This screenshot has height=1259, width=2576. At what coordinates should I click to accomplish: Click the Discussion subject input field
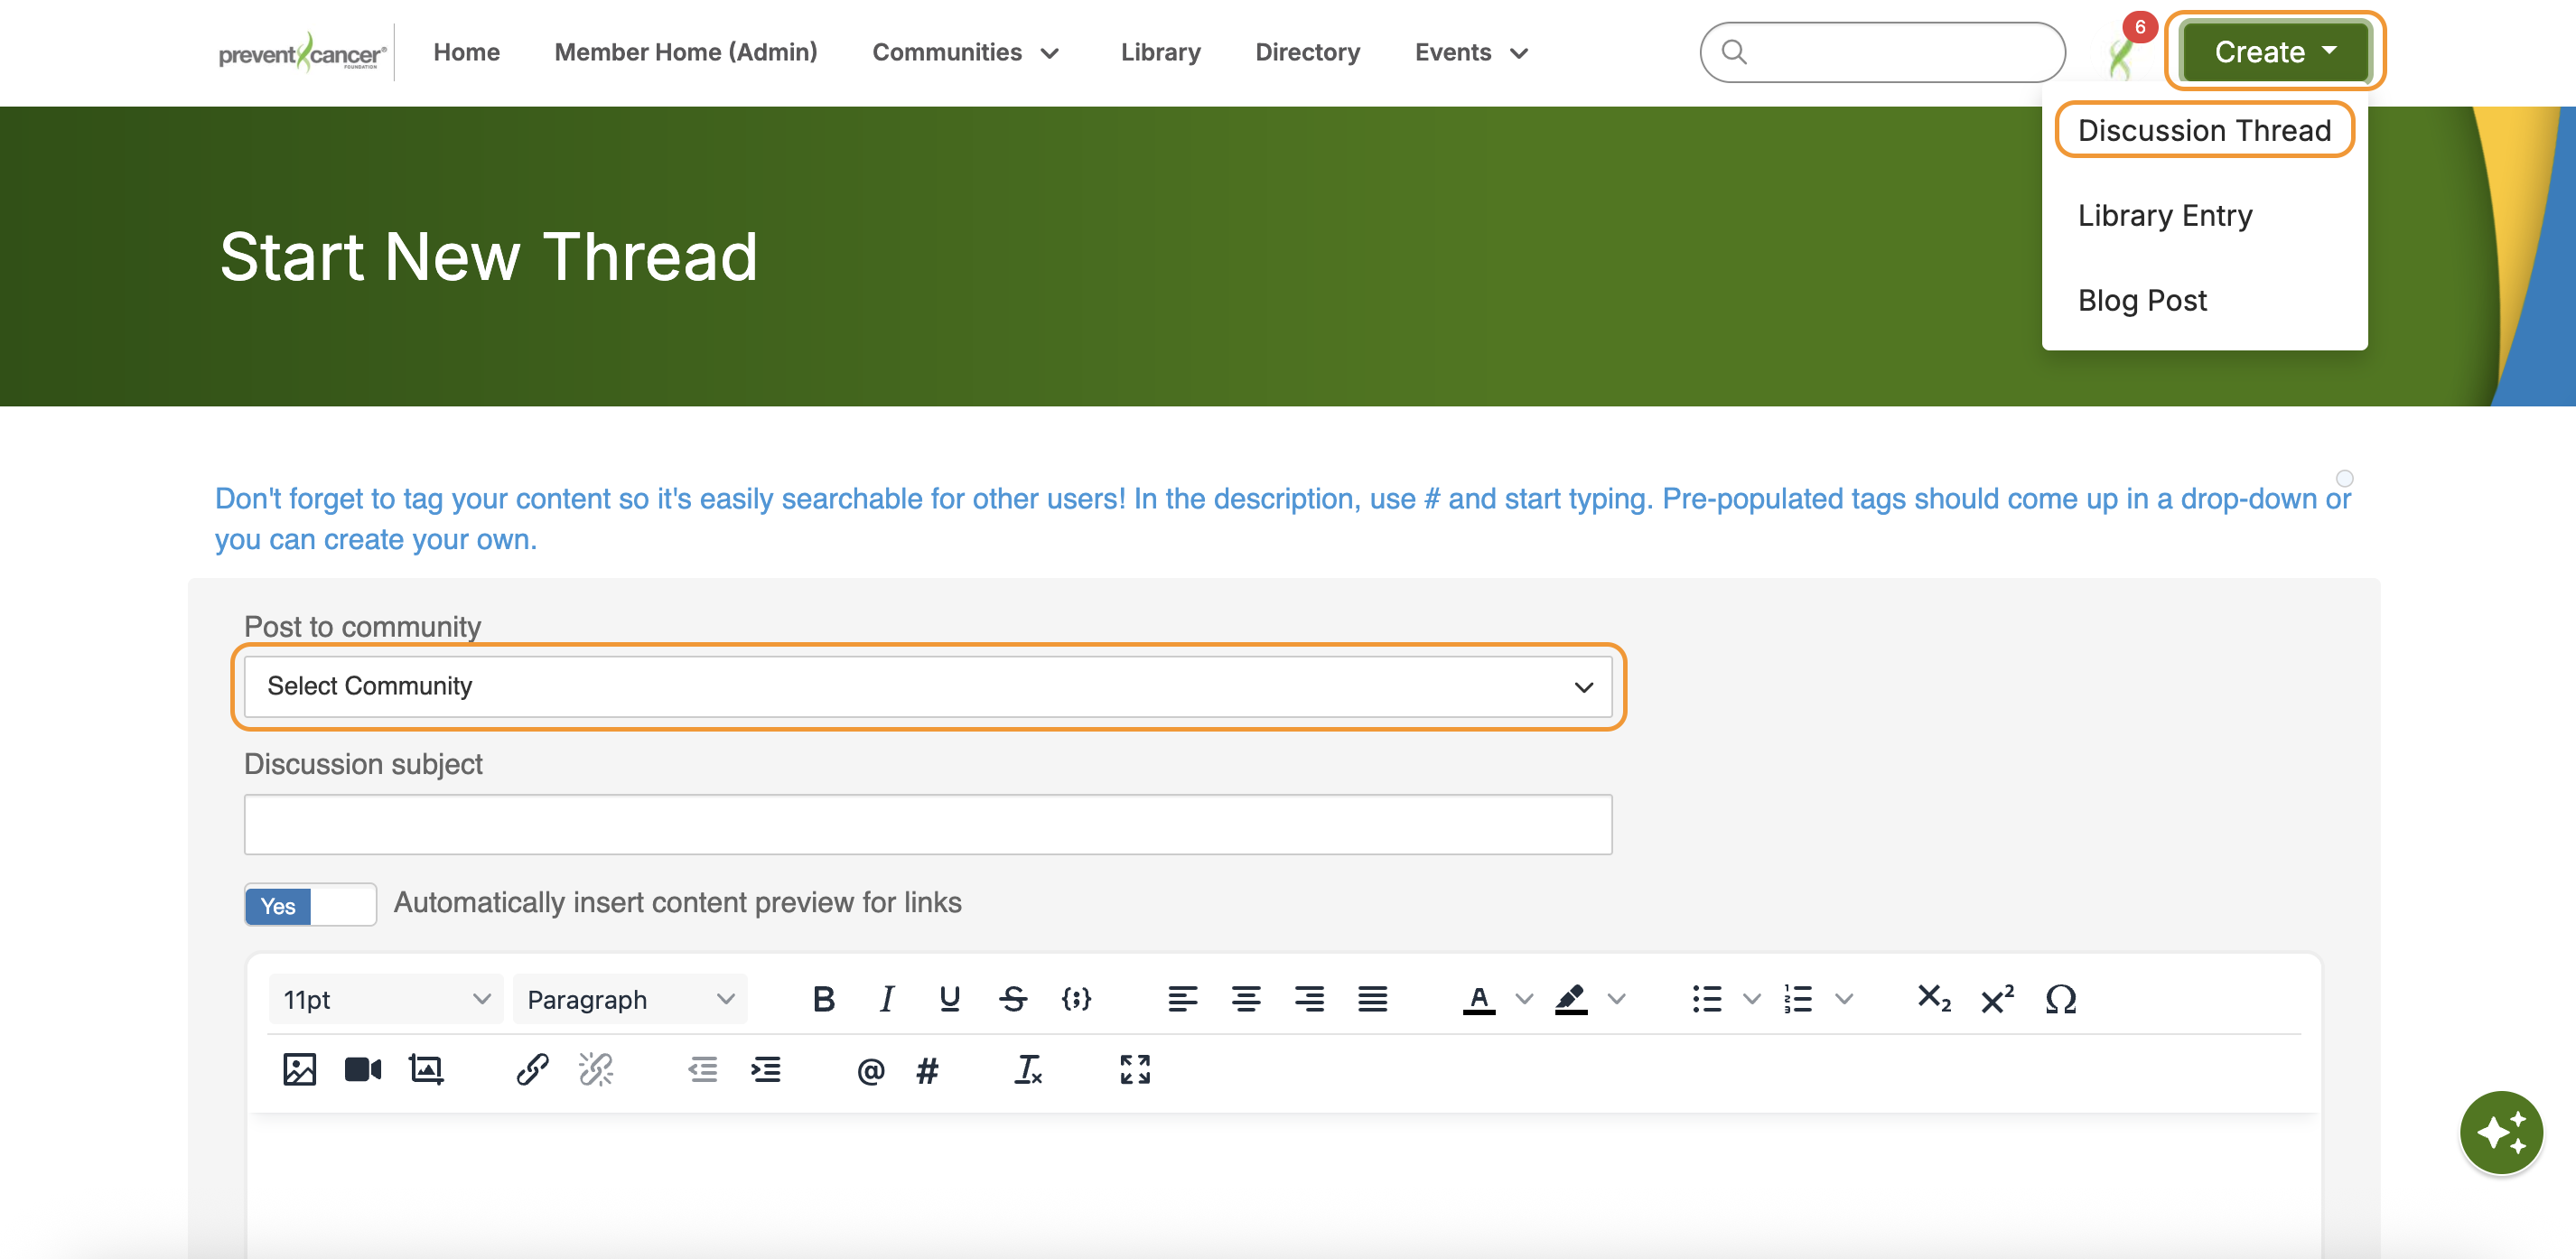click(927, 825)
